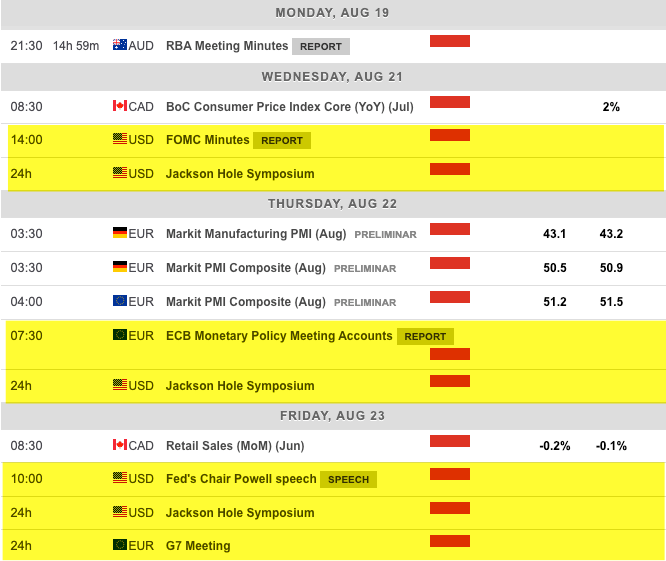
Task: Select PRELIMINAR tag on Markit Manufacturing PMI
Action: tap(385, 235)
